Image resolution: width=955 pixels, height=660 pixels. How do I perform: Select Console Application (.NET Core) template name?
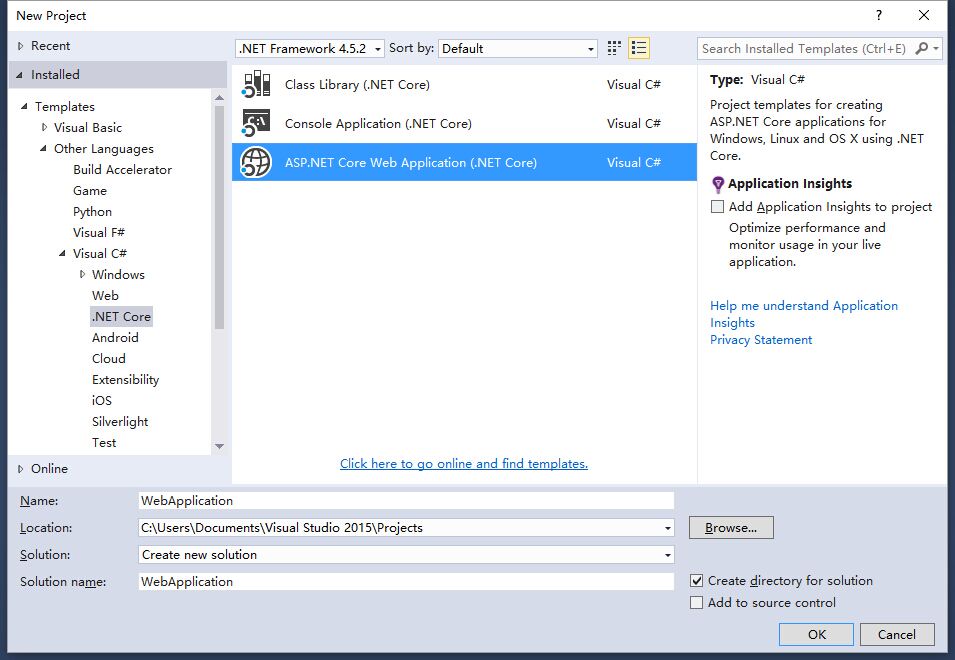[378, 124]
